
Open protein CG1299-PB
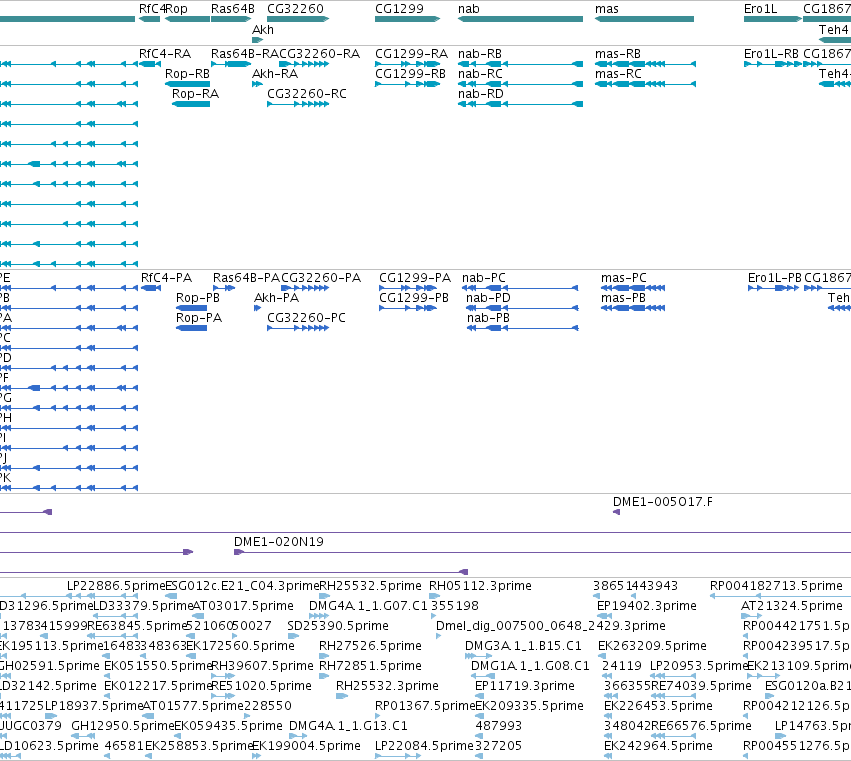[414, 297]
